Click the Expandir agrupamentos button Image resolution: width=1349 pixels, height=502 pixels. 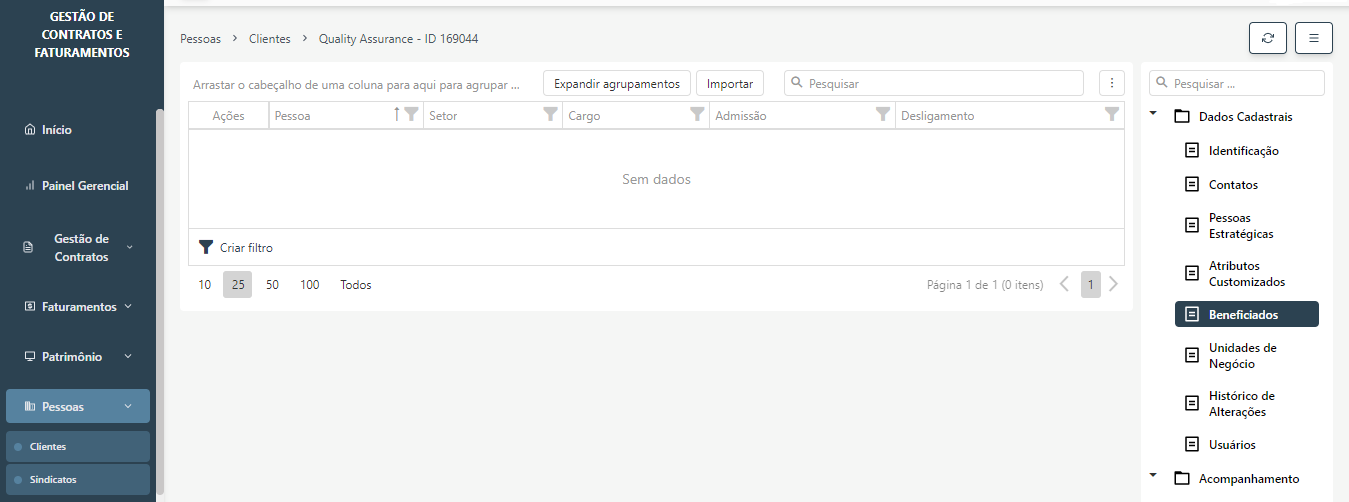coord(616,83)
